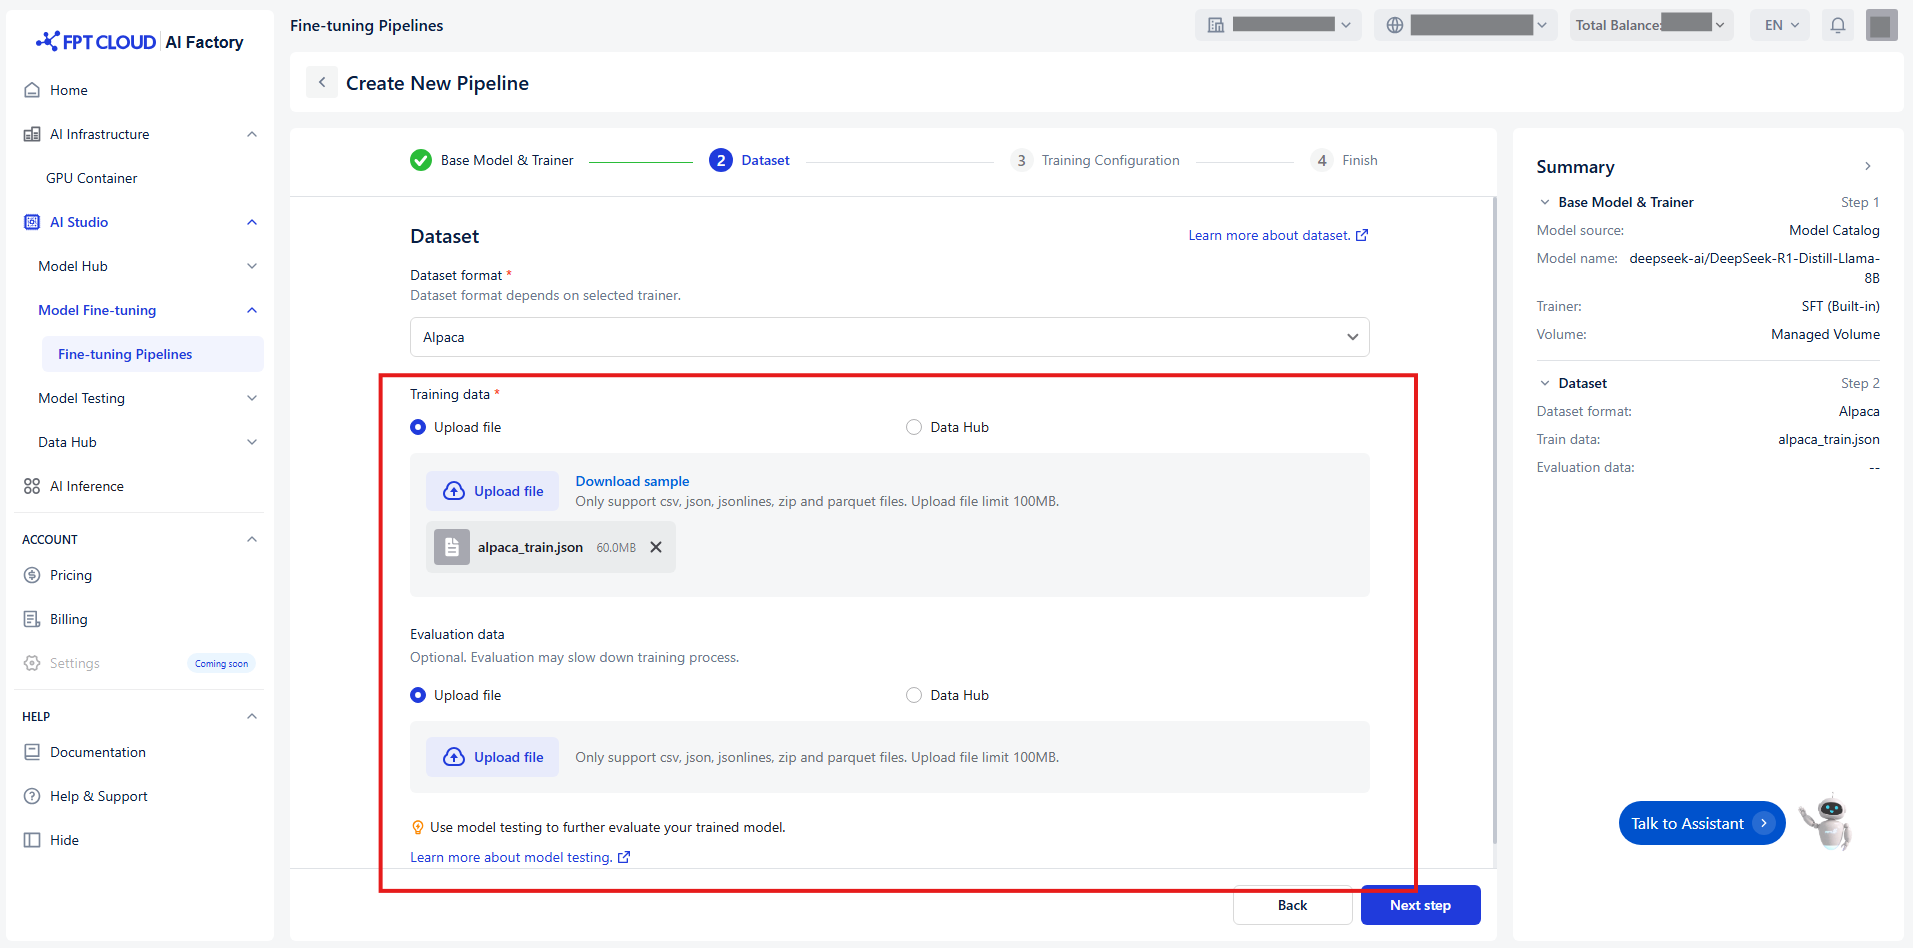Click the Next step button
Screen dimensions: 1913x948
coord(1419,905)
